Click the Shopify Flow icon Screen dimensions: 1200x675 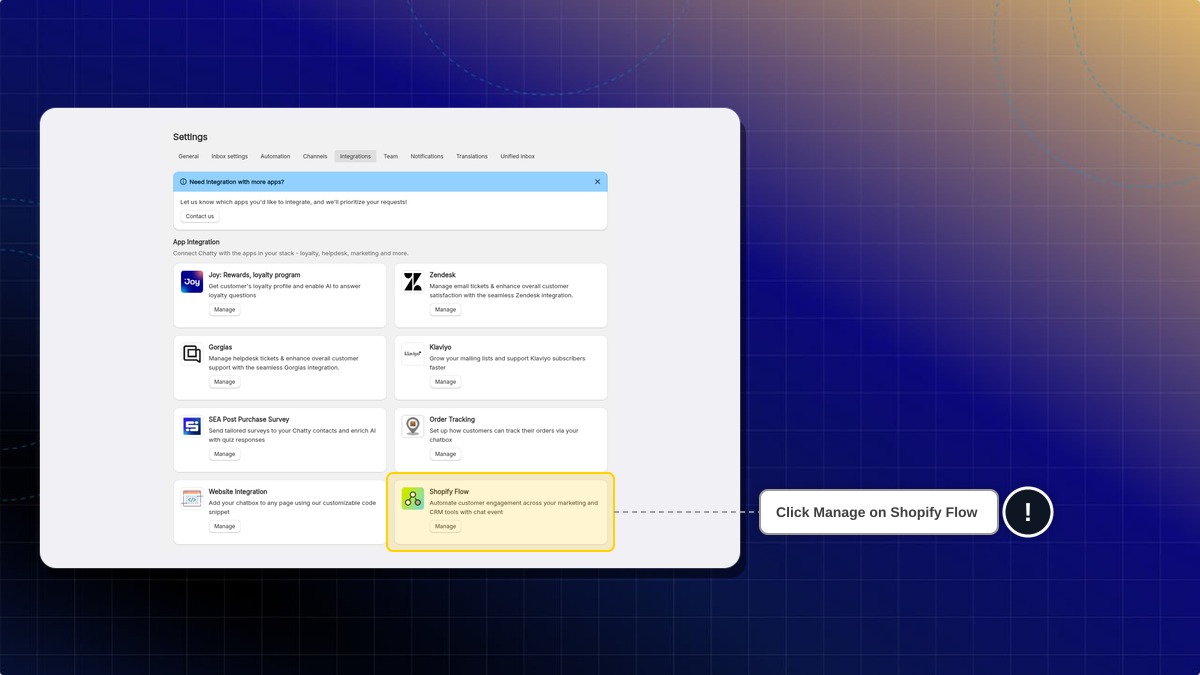[413, 498]
